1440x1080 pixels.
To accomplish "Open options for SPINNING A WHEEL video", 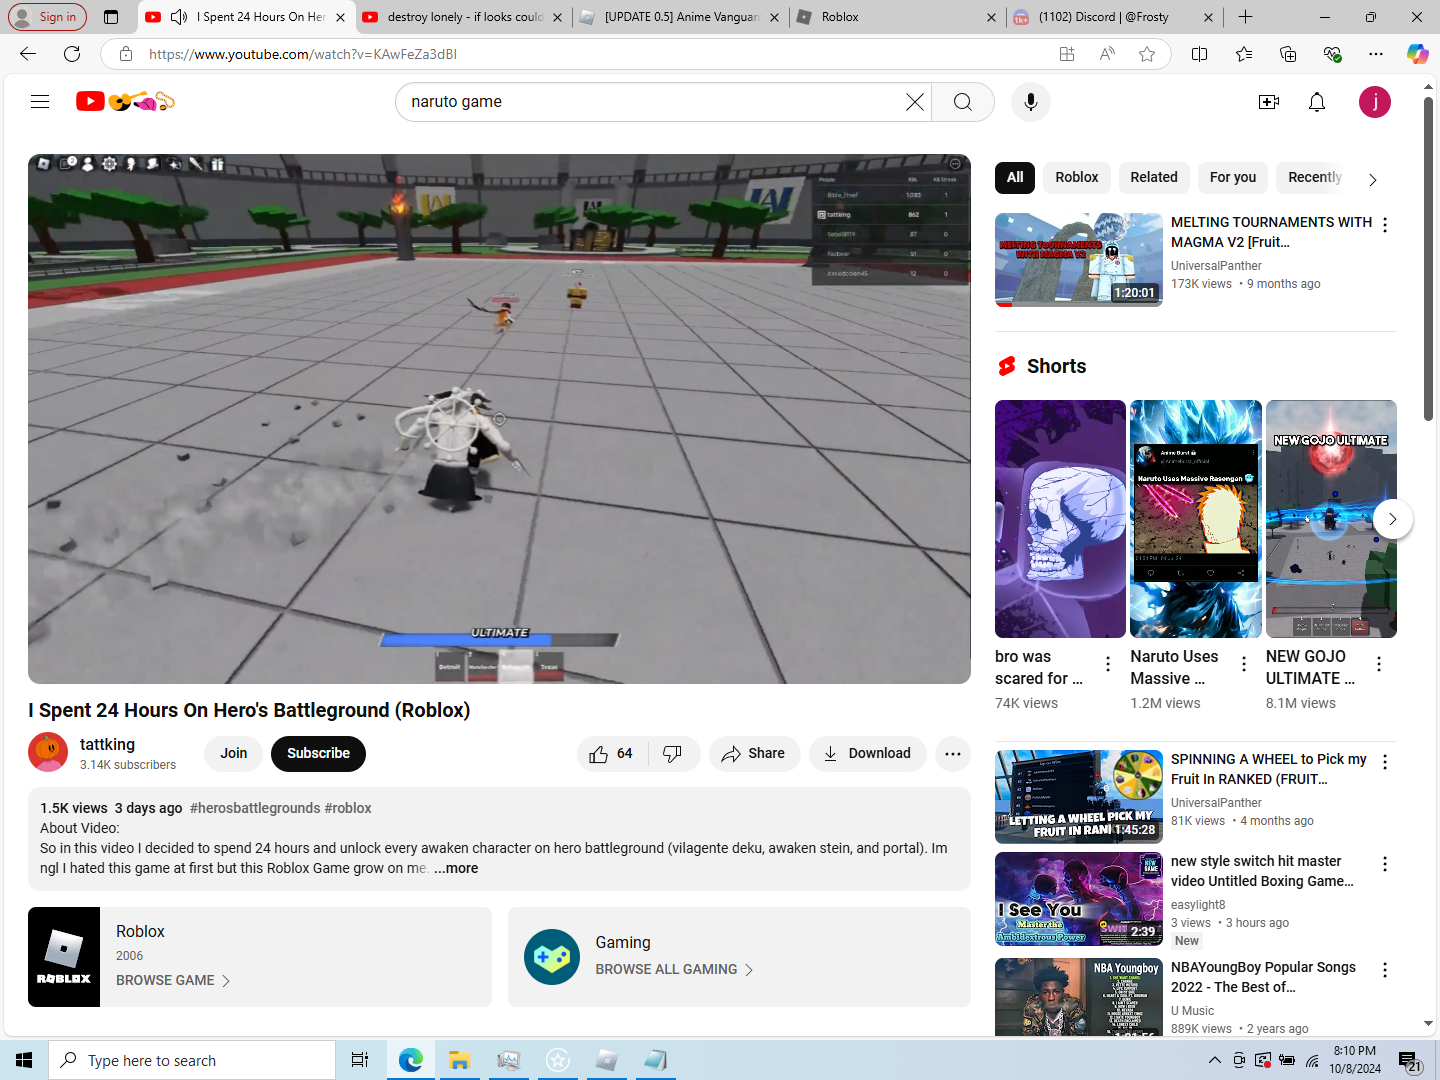I will pyautogui.click(x=1385, y=762).
